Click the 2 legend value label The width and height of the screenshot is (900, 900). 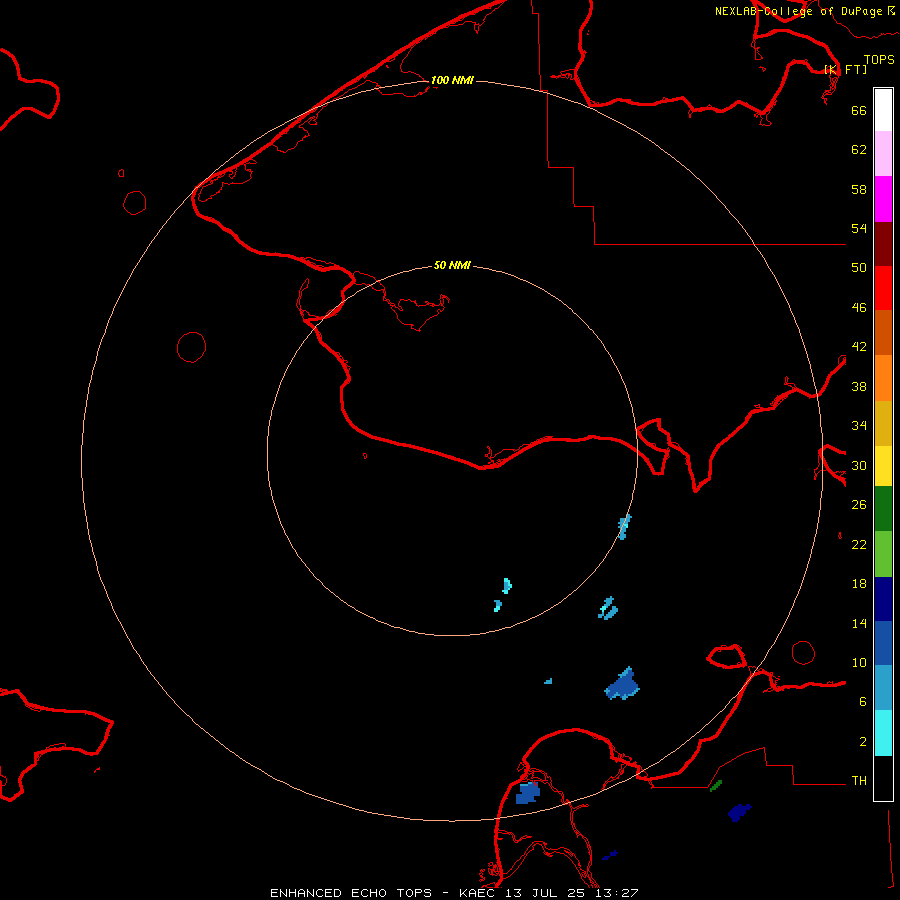[863, 742]
